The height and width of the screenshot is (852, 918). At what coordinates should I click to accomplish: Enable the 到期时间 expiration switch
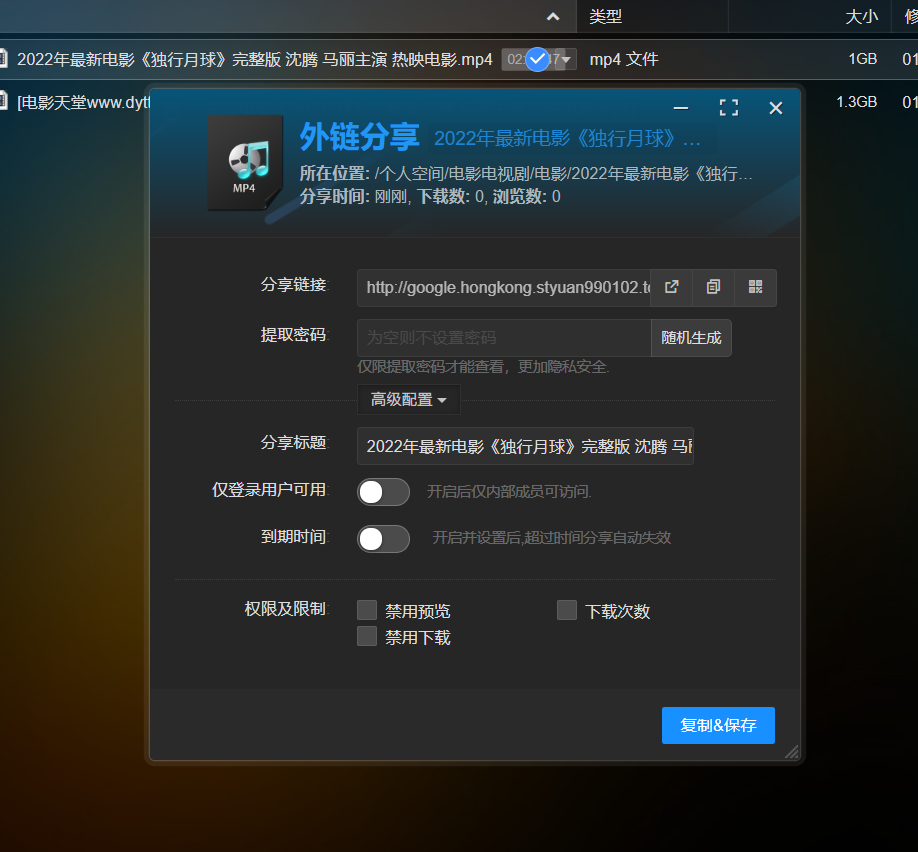point(383,539)
